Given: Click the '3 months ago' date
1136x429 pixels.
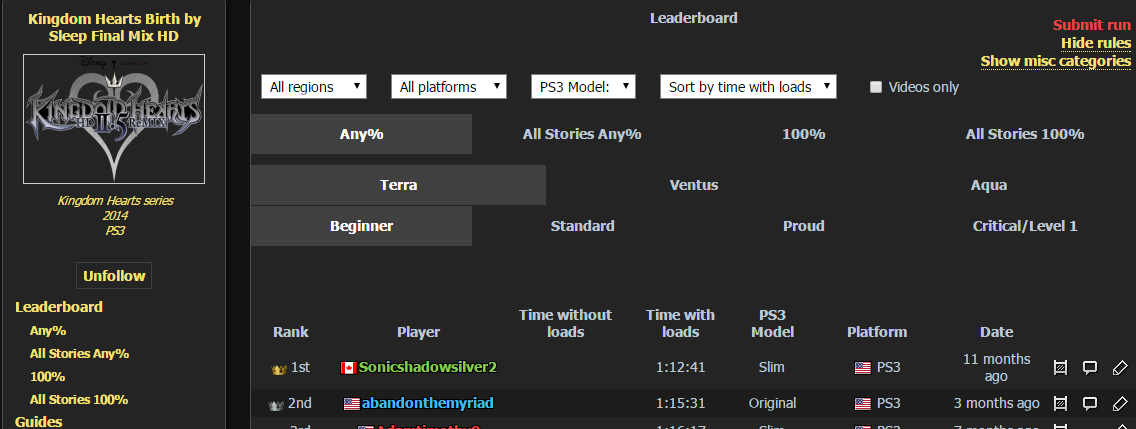Looking at the screenshot, I should 996,403.
